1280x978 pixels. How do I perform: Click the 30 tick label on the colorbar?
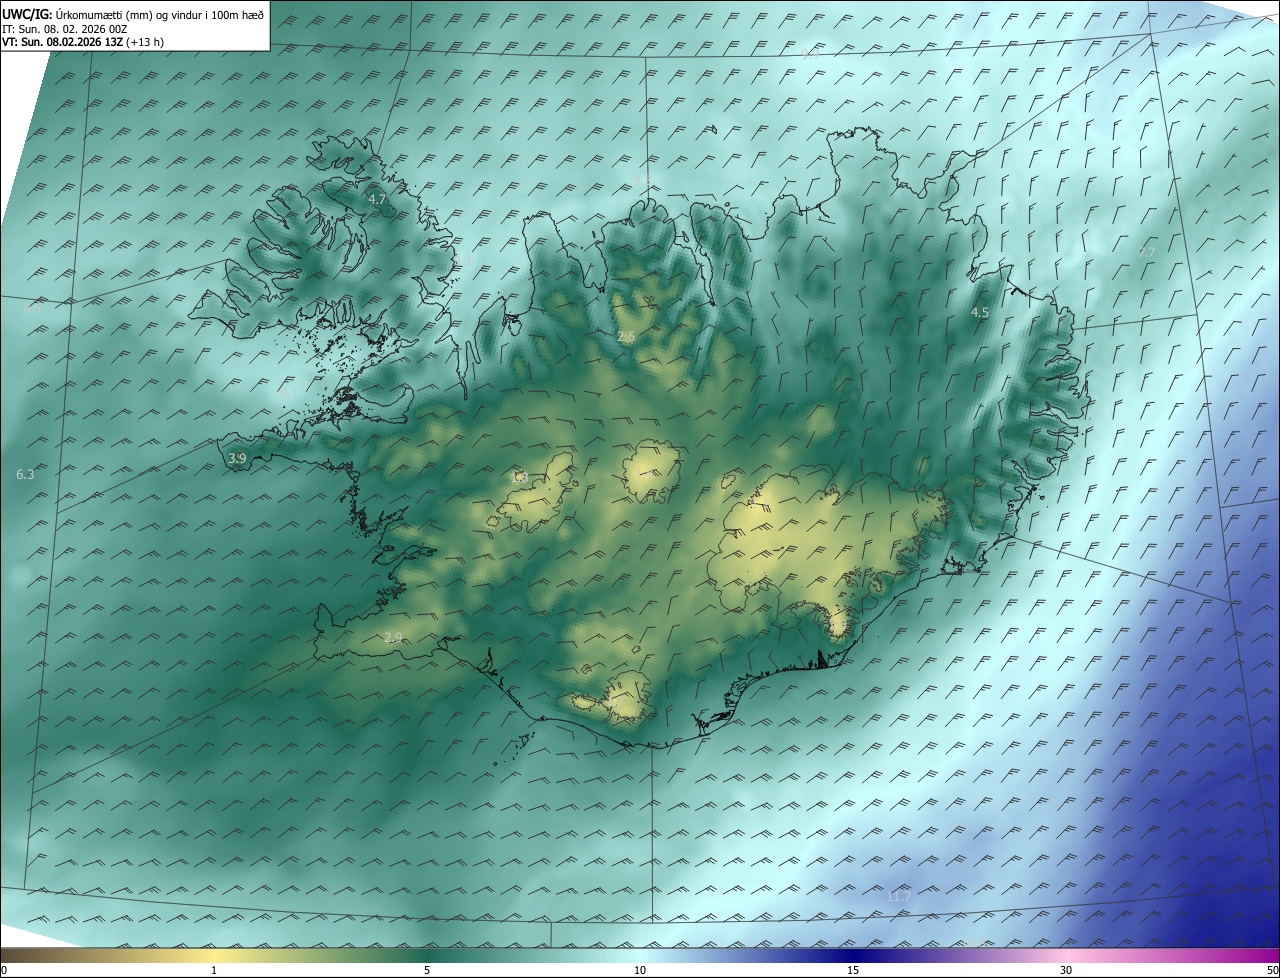(1066, 970)
